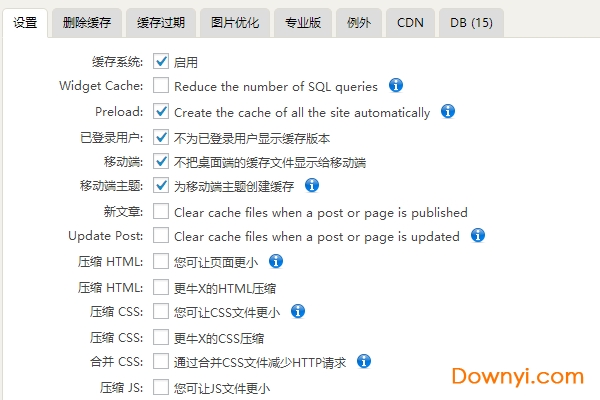Switch to the 删除缓存 tab
The image size is (600, 400).
(87, 21)
